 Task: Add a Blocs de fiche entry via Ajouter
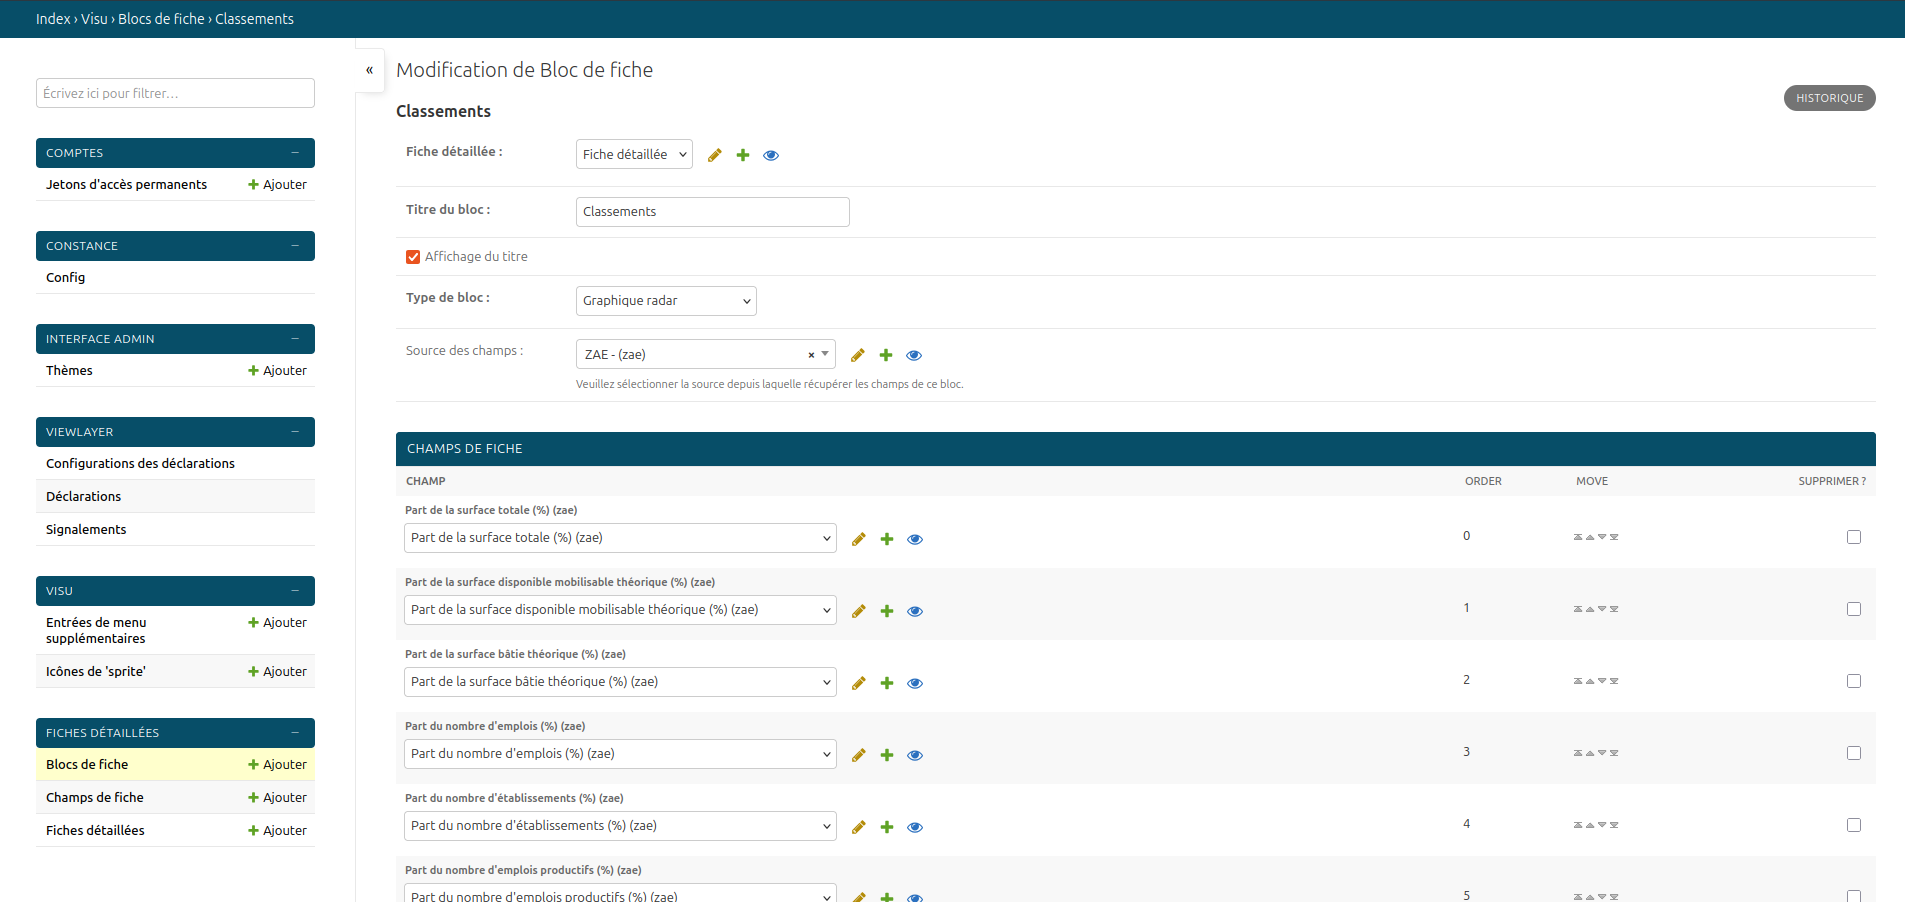tap(277, 764)
